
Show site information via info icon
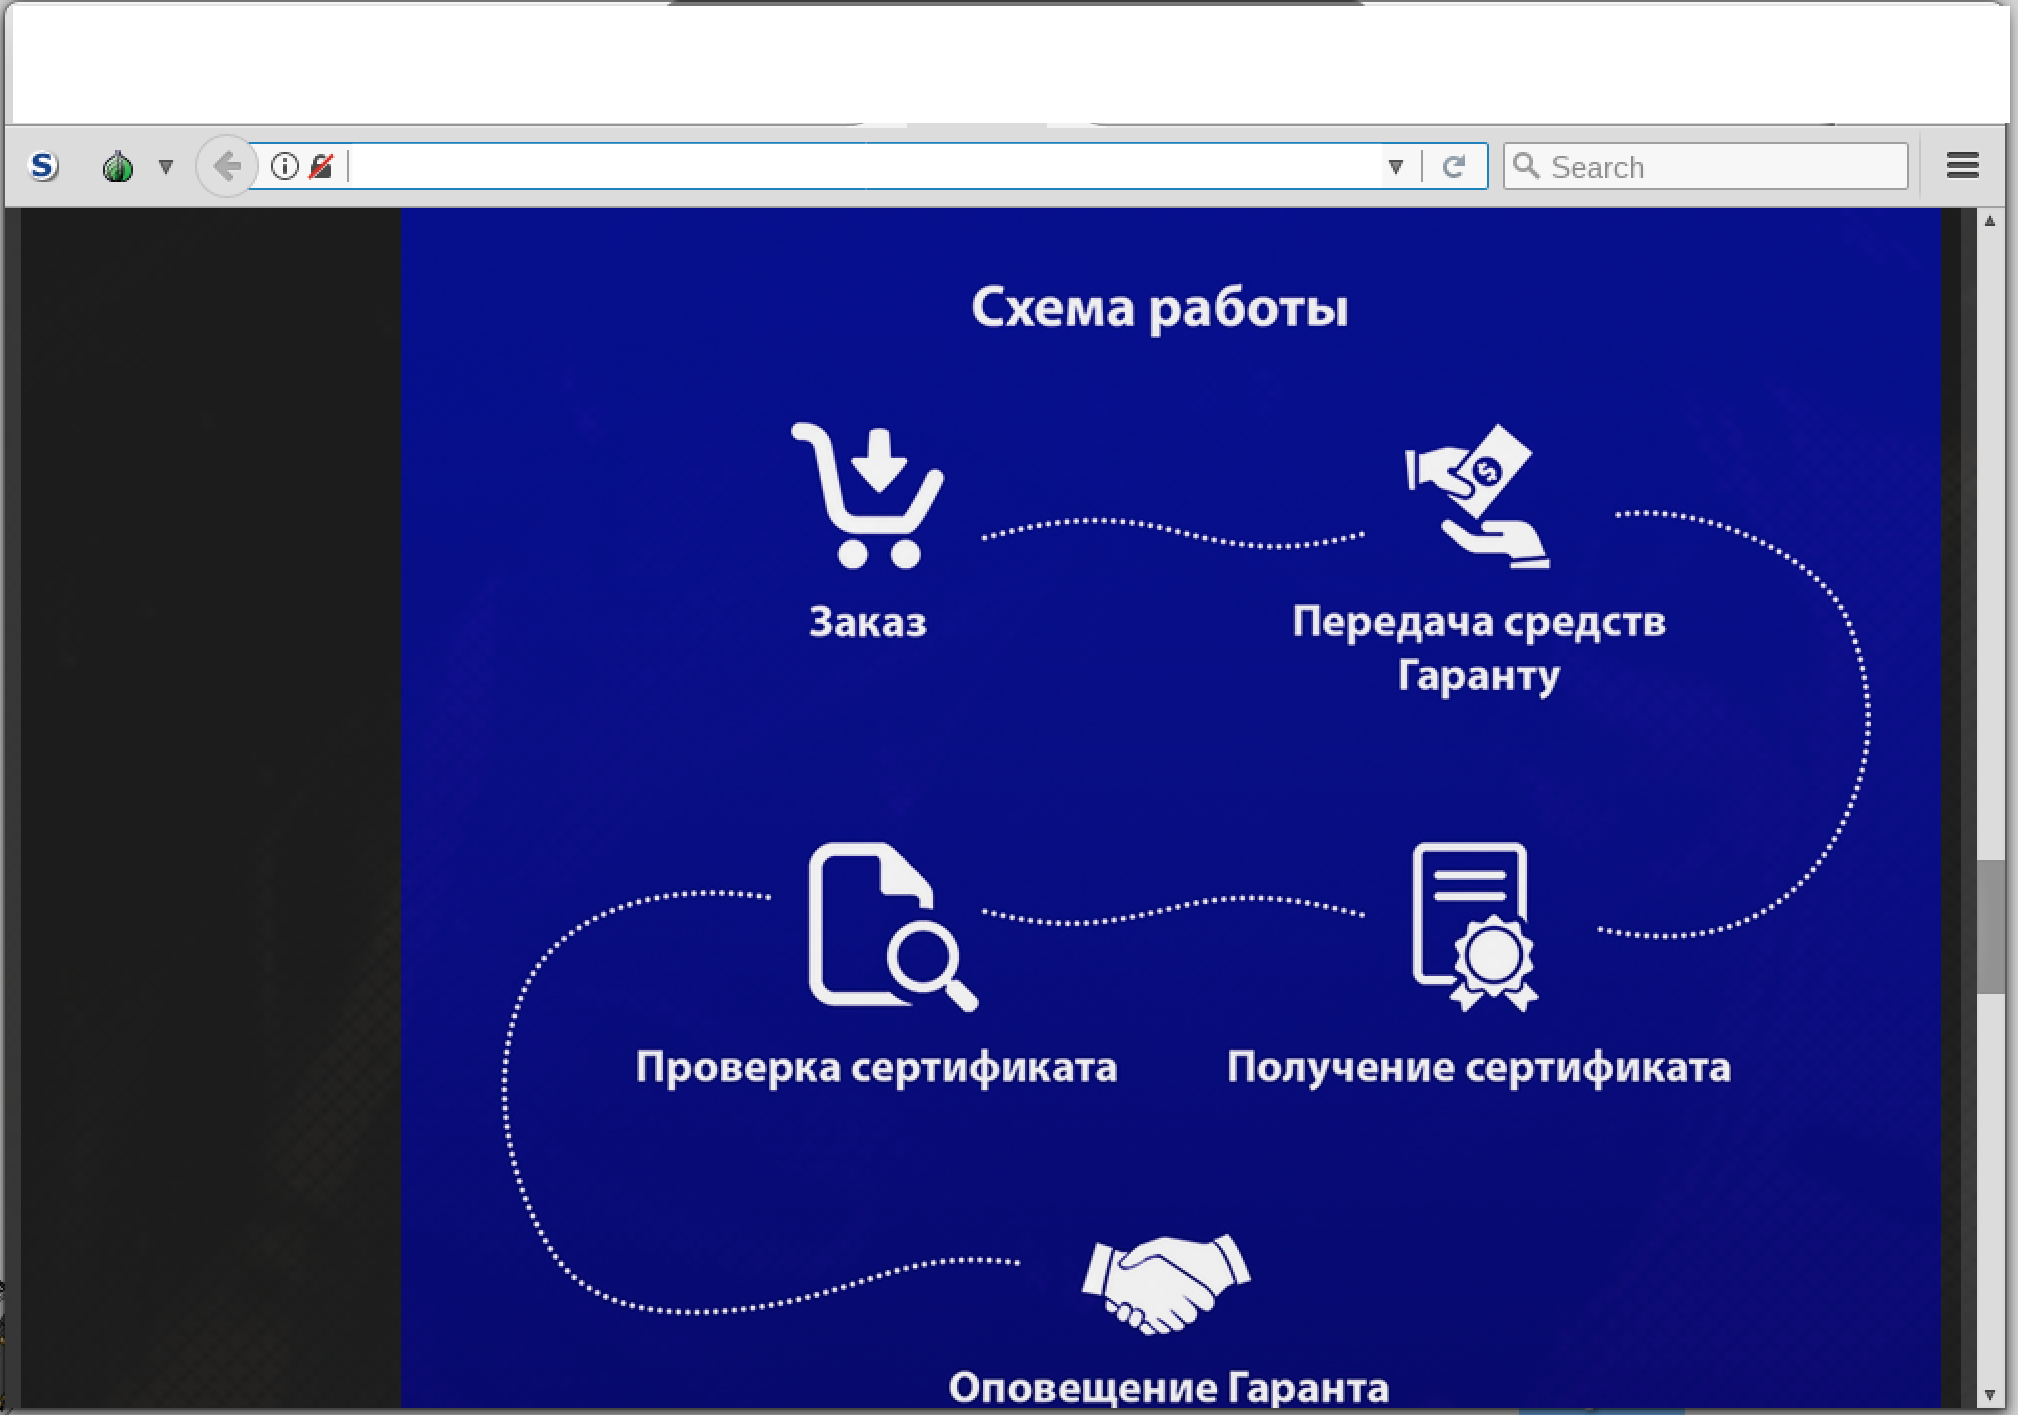click(285, 166)
